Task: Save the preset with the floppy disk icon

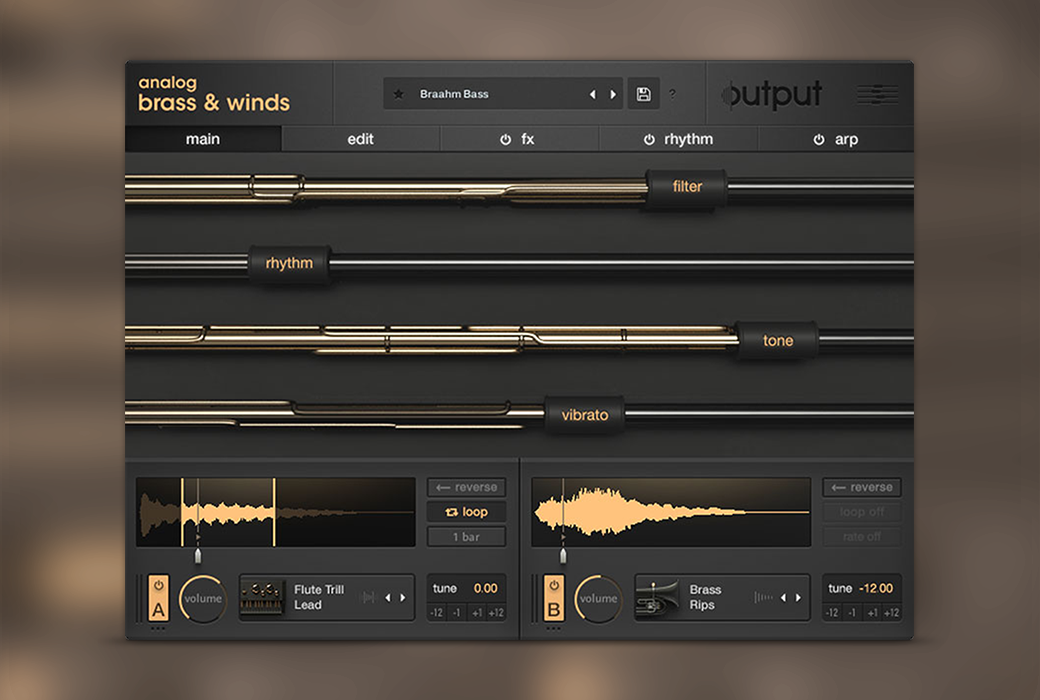Action: (643, 94)
